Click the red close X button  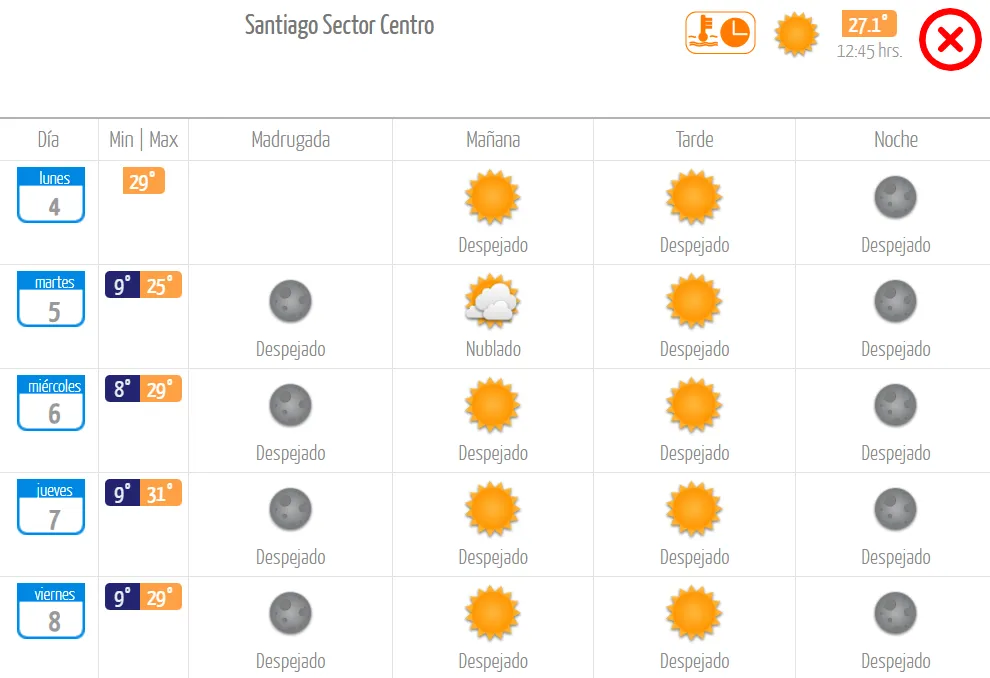pos(950,41)
